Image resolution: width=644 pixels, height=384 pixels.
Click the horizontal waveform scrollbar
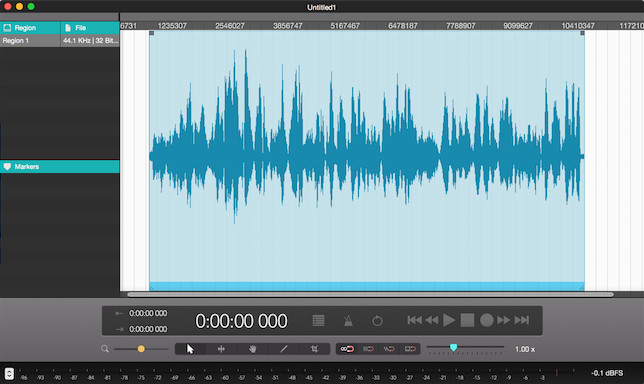tap(370, 294)
